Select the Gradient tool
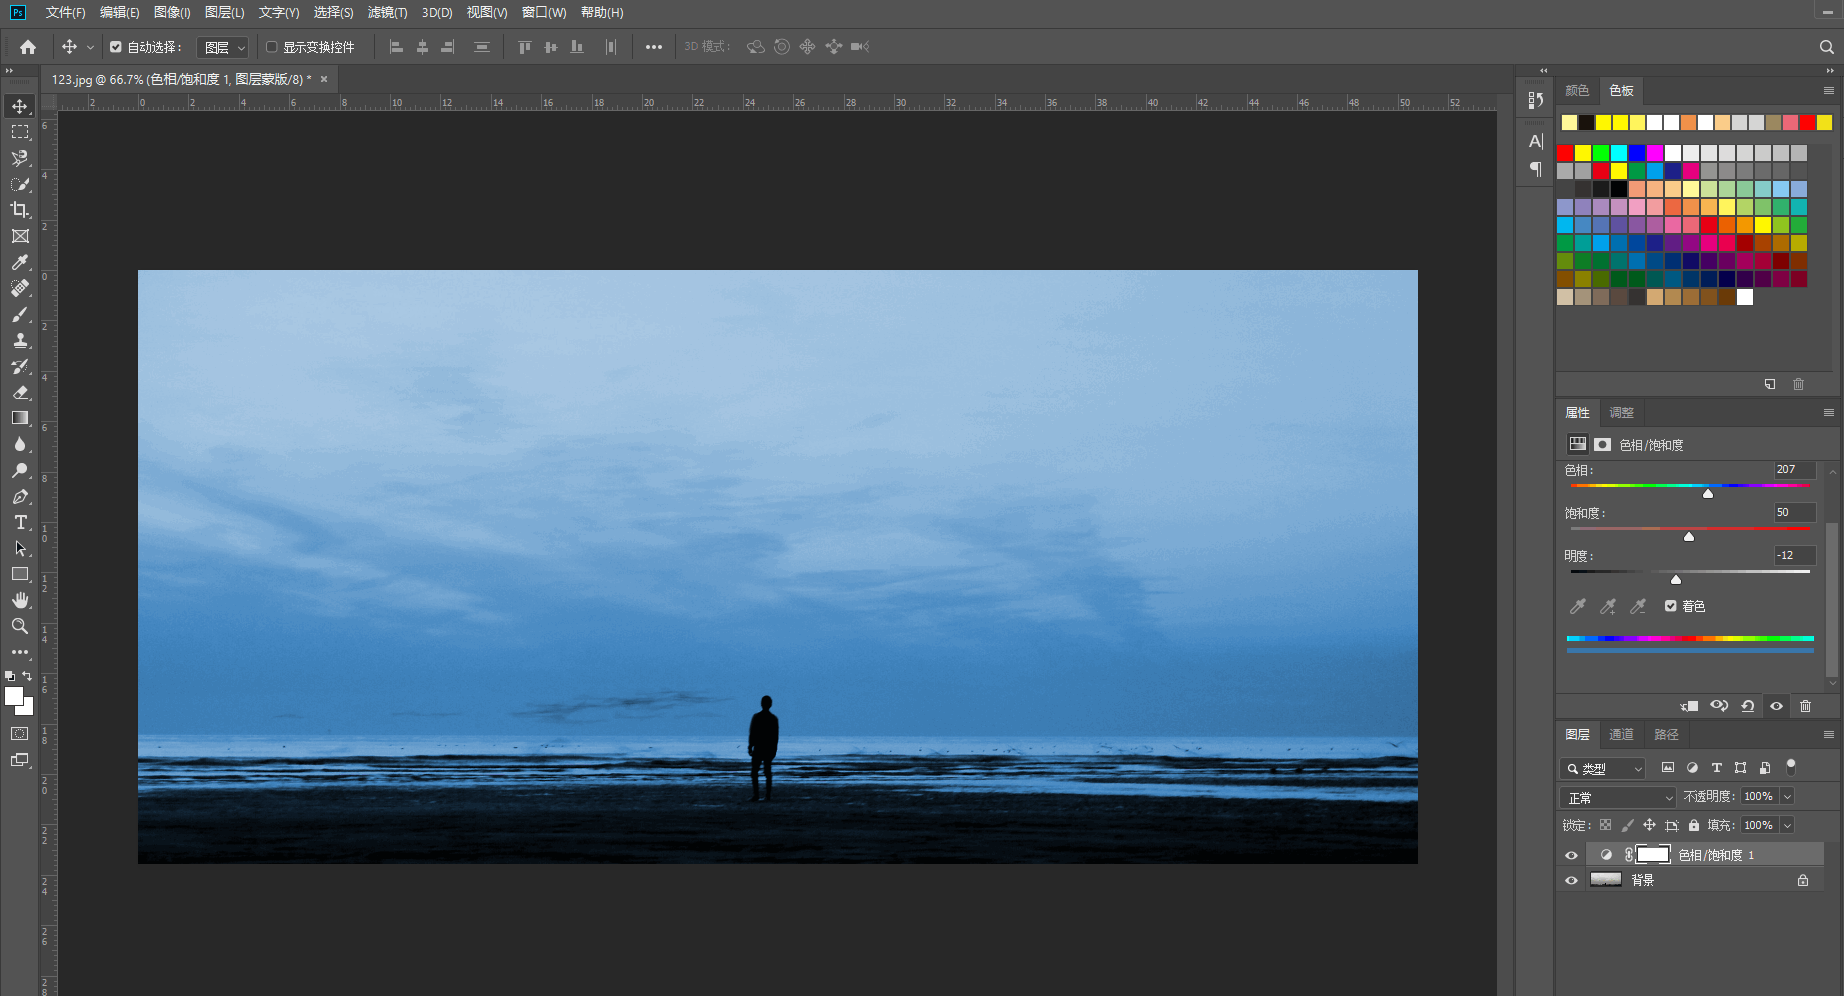1844x996 pixels. (x=20, y=418)
